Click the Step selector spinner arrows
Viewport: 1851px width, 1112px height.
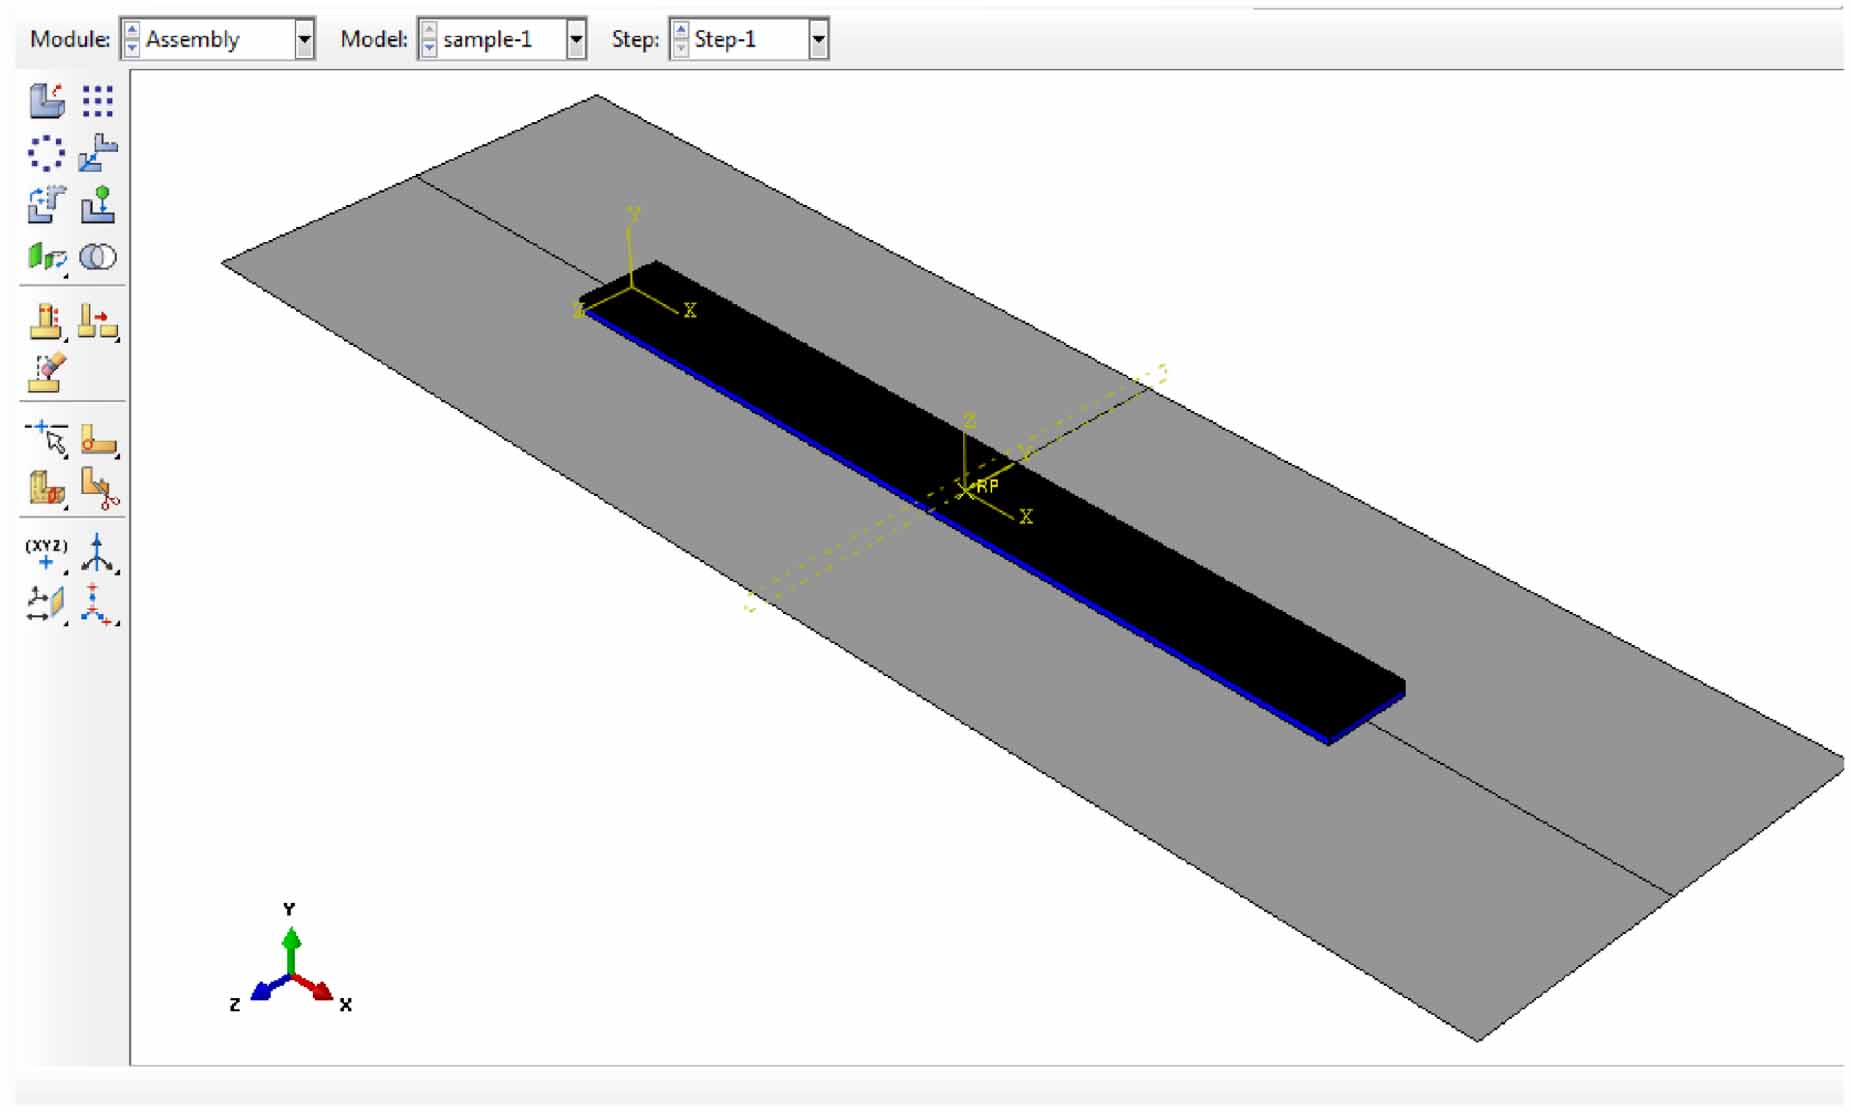[x=681, y=40]
